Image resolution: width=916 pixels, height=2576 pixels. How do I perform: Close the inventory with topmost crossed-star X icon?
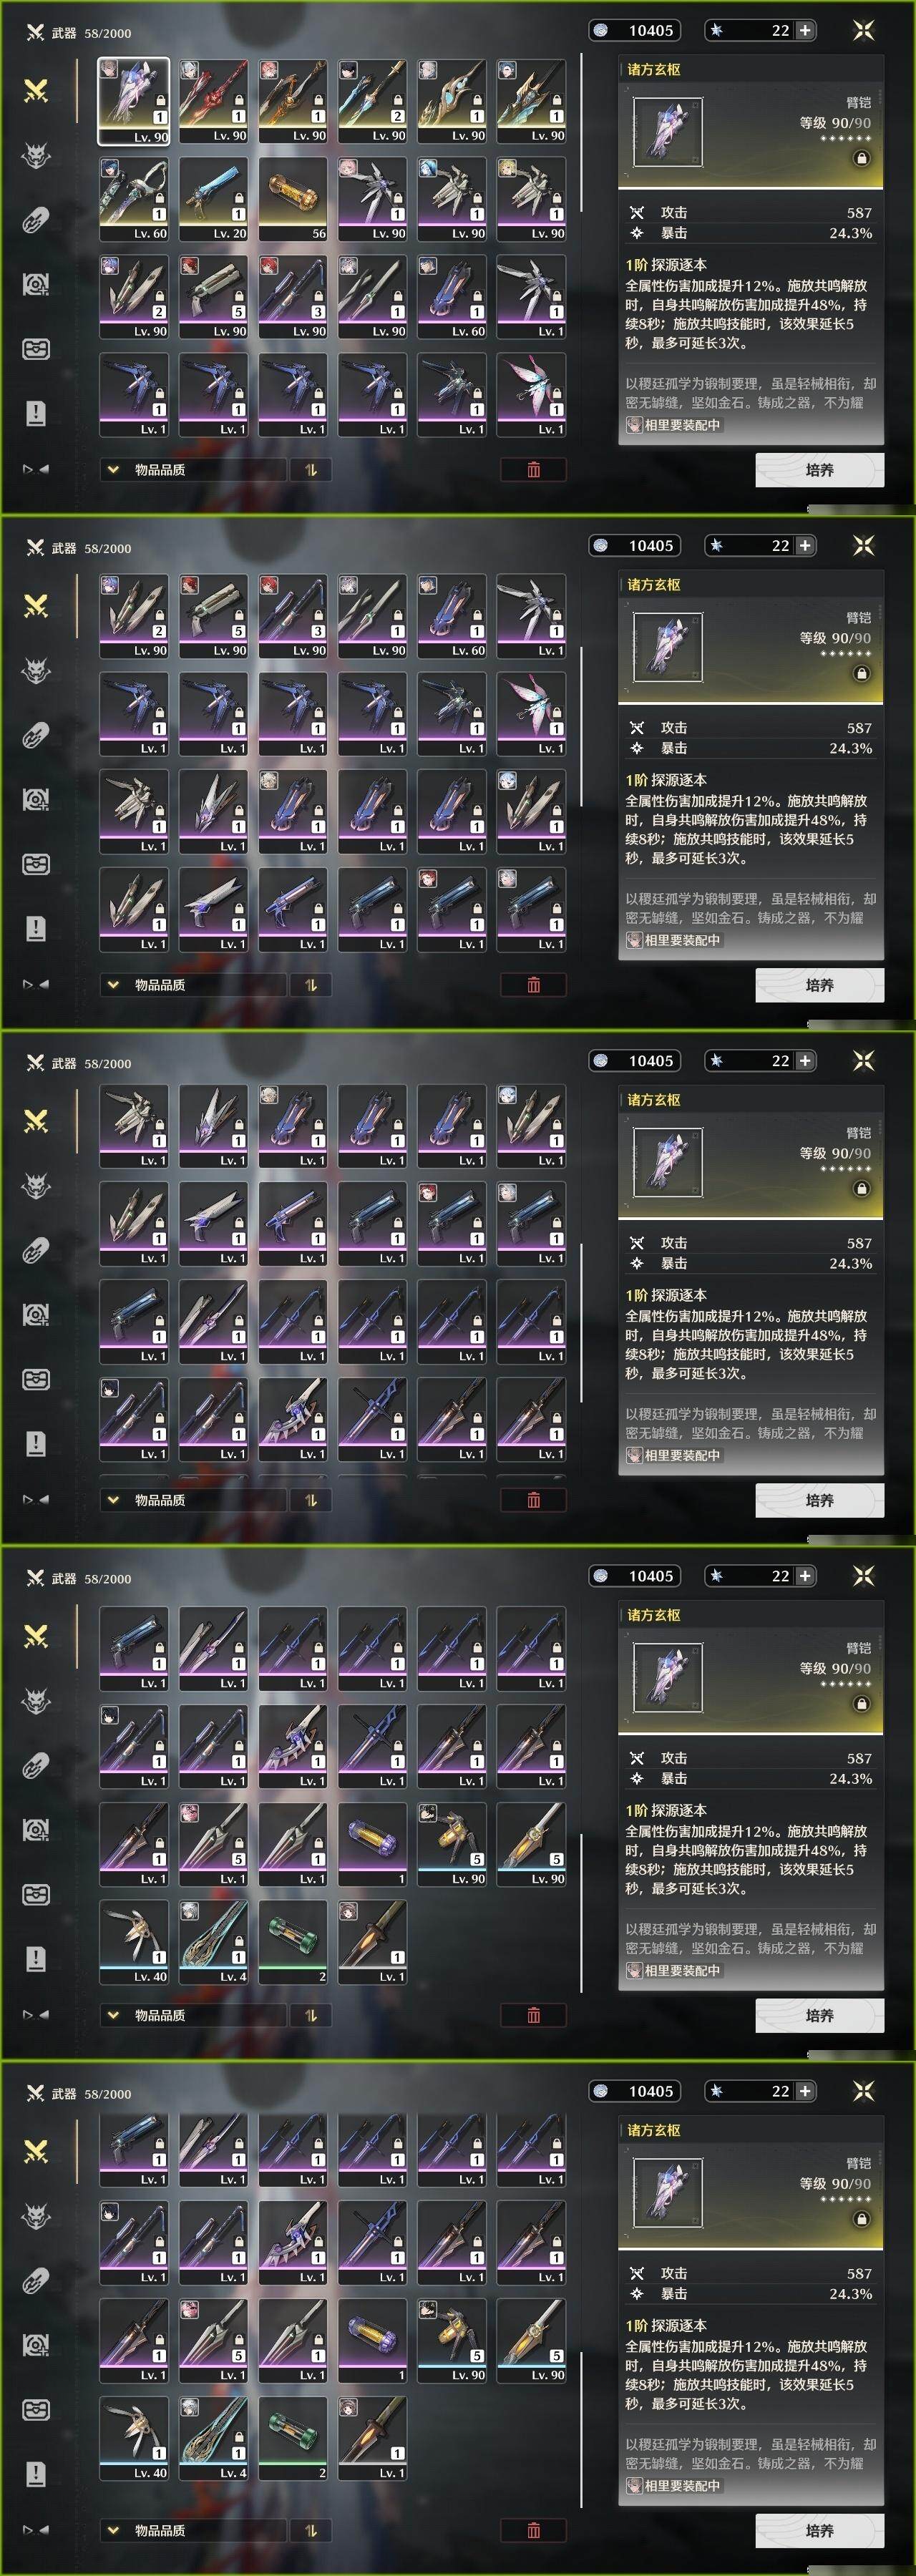pos(863,30)
